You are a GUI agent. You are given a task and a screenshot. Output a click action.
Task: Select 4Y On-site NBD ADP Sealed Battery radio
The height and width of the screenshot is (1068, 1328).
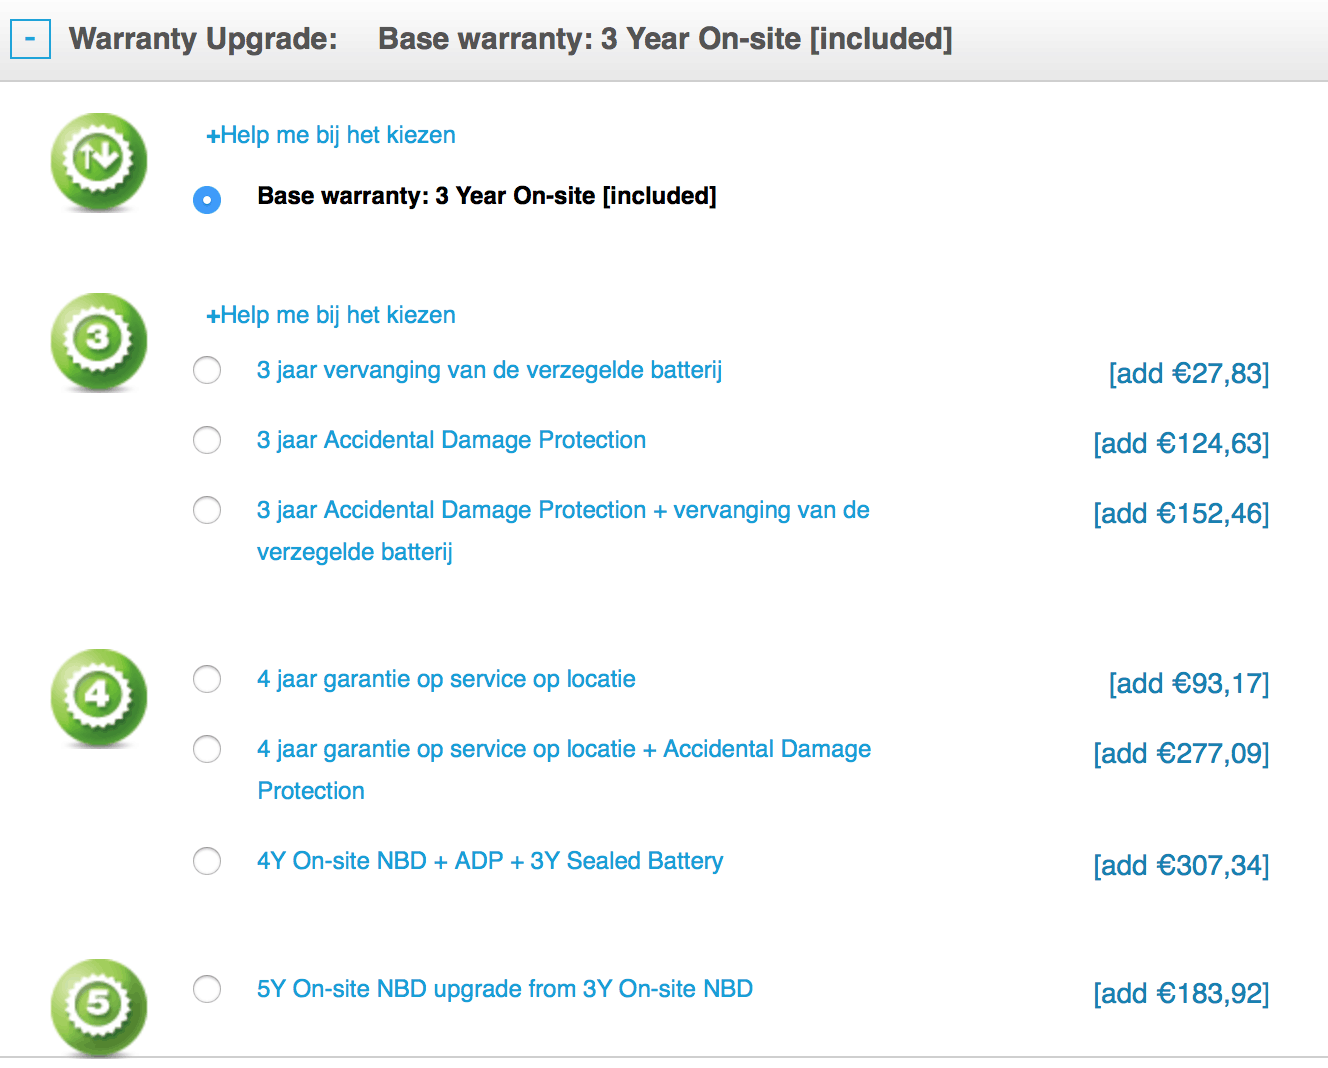tap(207, 861)
